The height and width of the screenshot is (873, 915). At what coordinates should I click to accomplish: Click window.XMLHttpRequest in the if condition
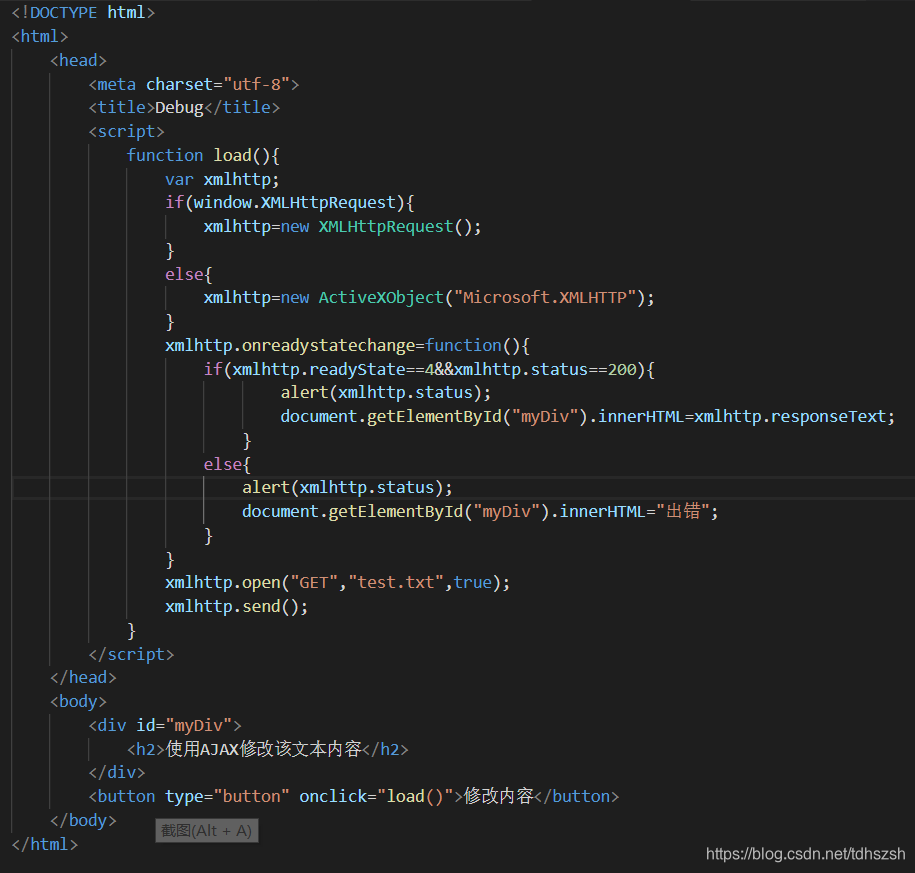coord(295,202)
